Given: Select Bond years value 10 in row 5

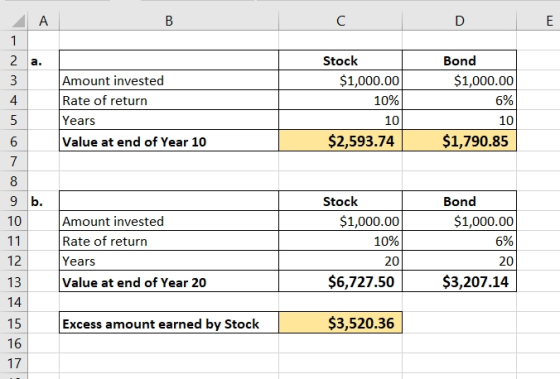Looking at the screenshot, I should (x=459, y=120).
